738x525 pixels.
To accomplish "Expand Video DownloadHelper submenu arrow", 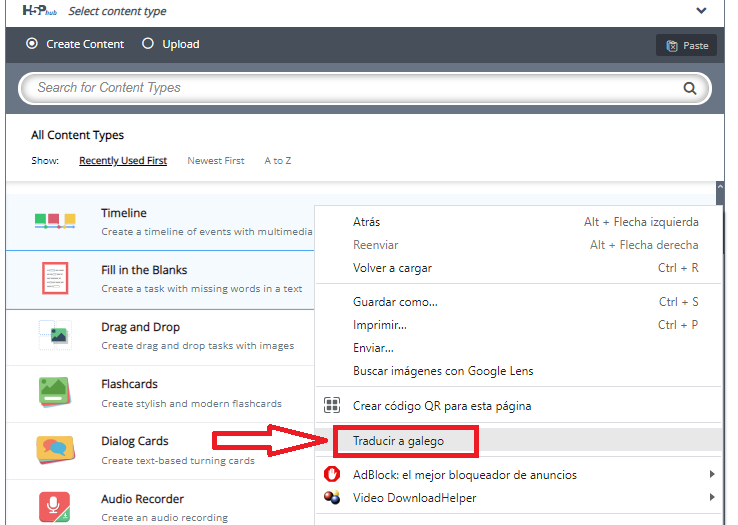I will point(712,497).
